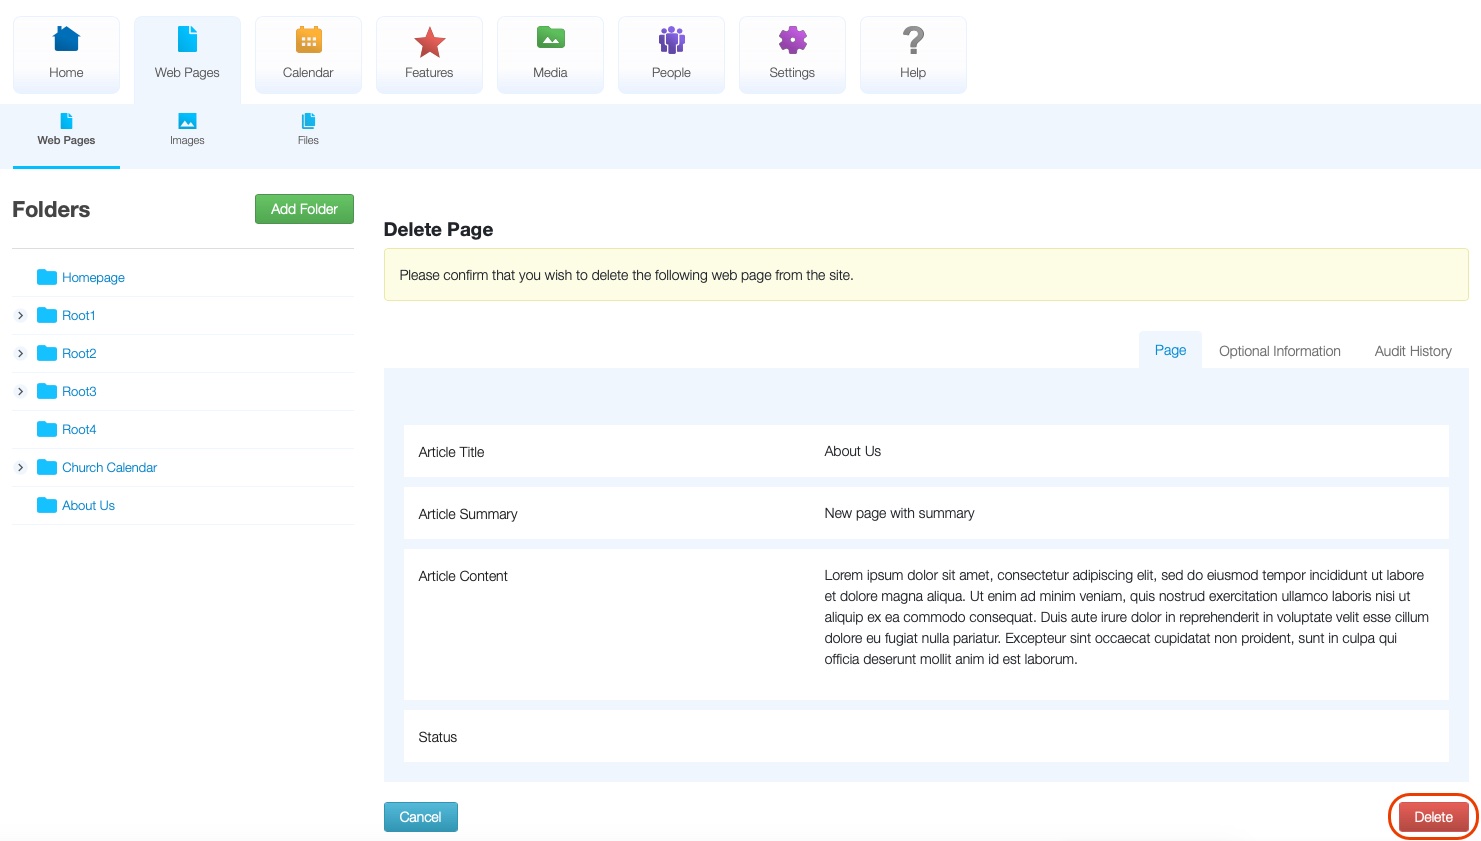
Task: Cancel the page deletion
Action: (x=420, y=817)
